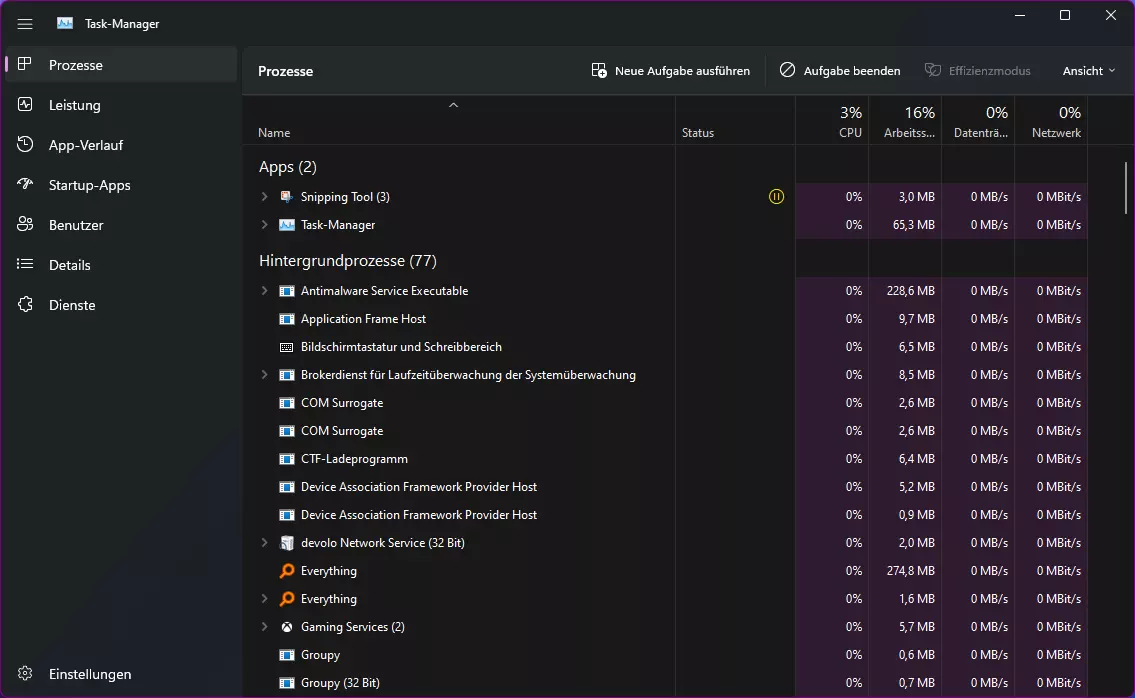Sort processes by CPU column
Viewport: 1135px width, 698px height.
tap(832, 120)
